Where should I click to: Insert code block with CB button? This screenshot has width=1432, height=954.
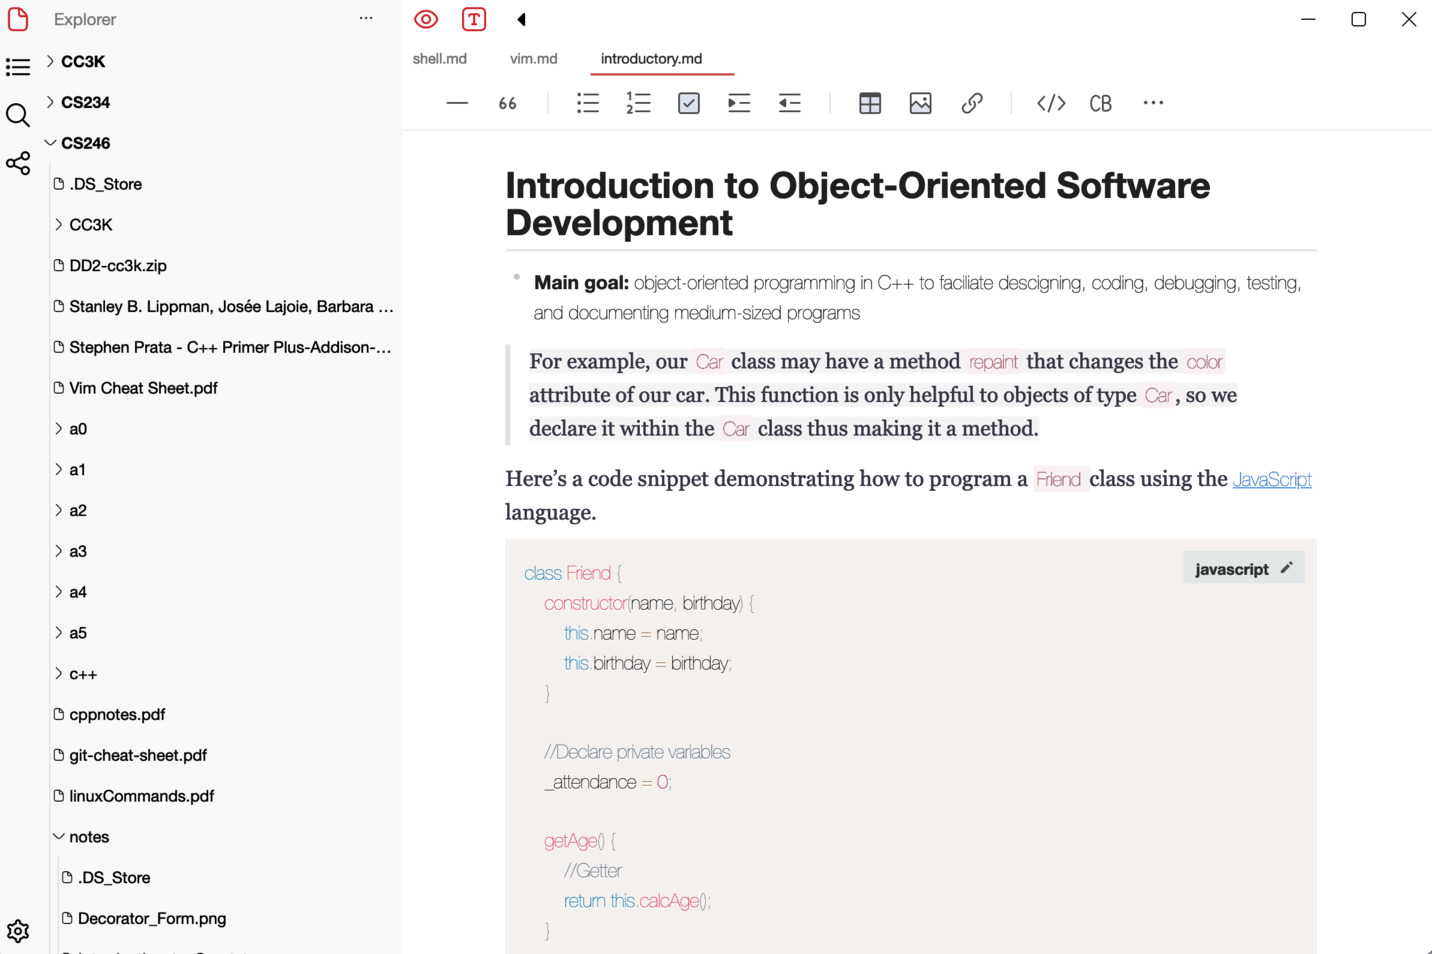click(x=1101, y=103)
